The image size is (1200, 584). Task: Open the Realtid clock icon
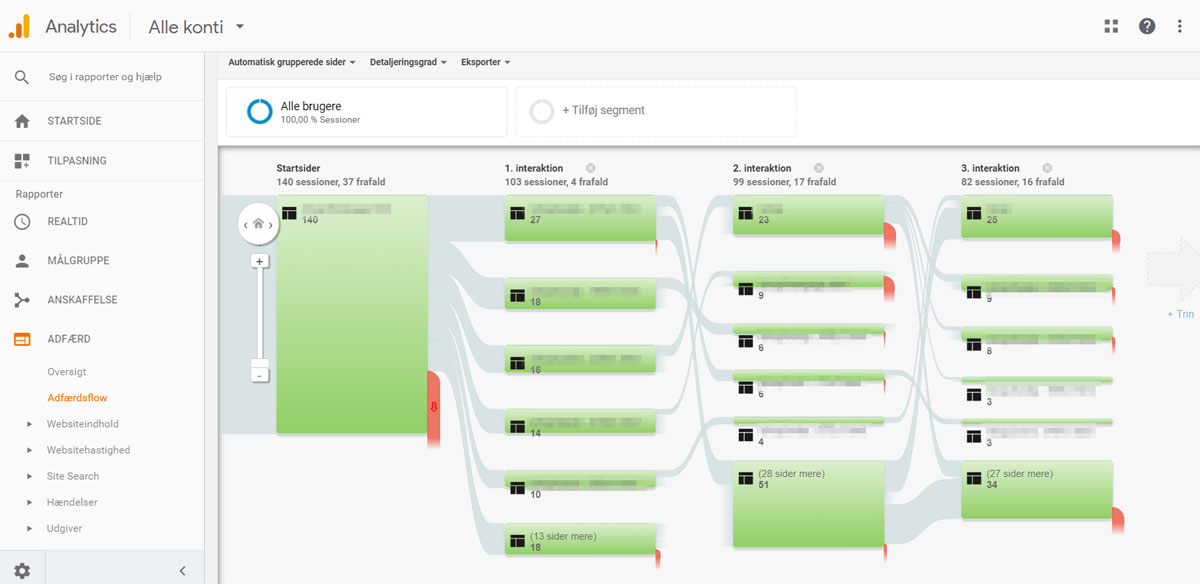point(22,222)
